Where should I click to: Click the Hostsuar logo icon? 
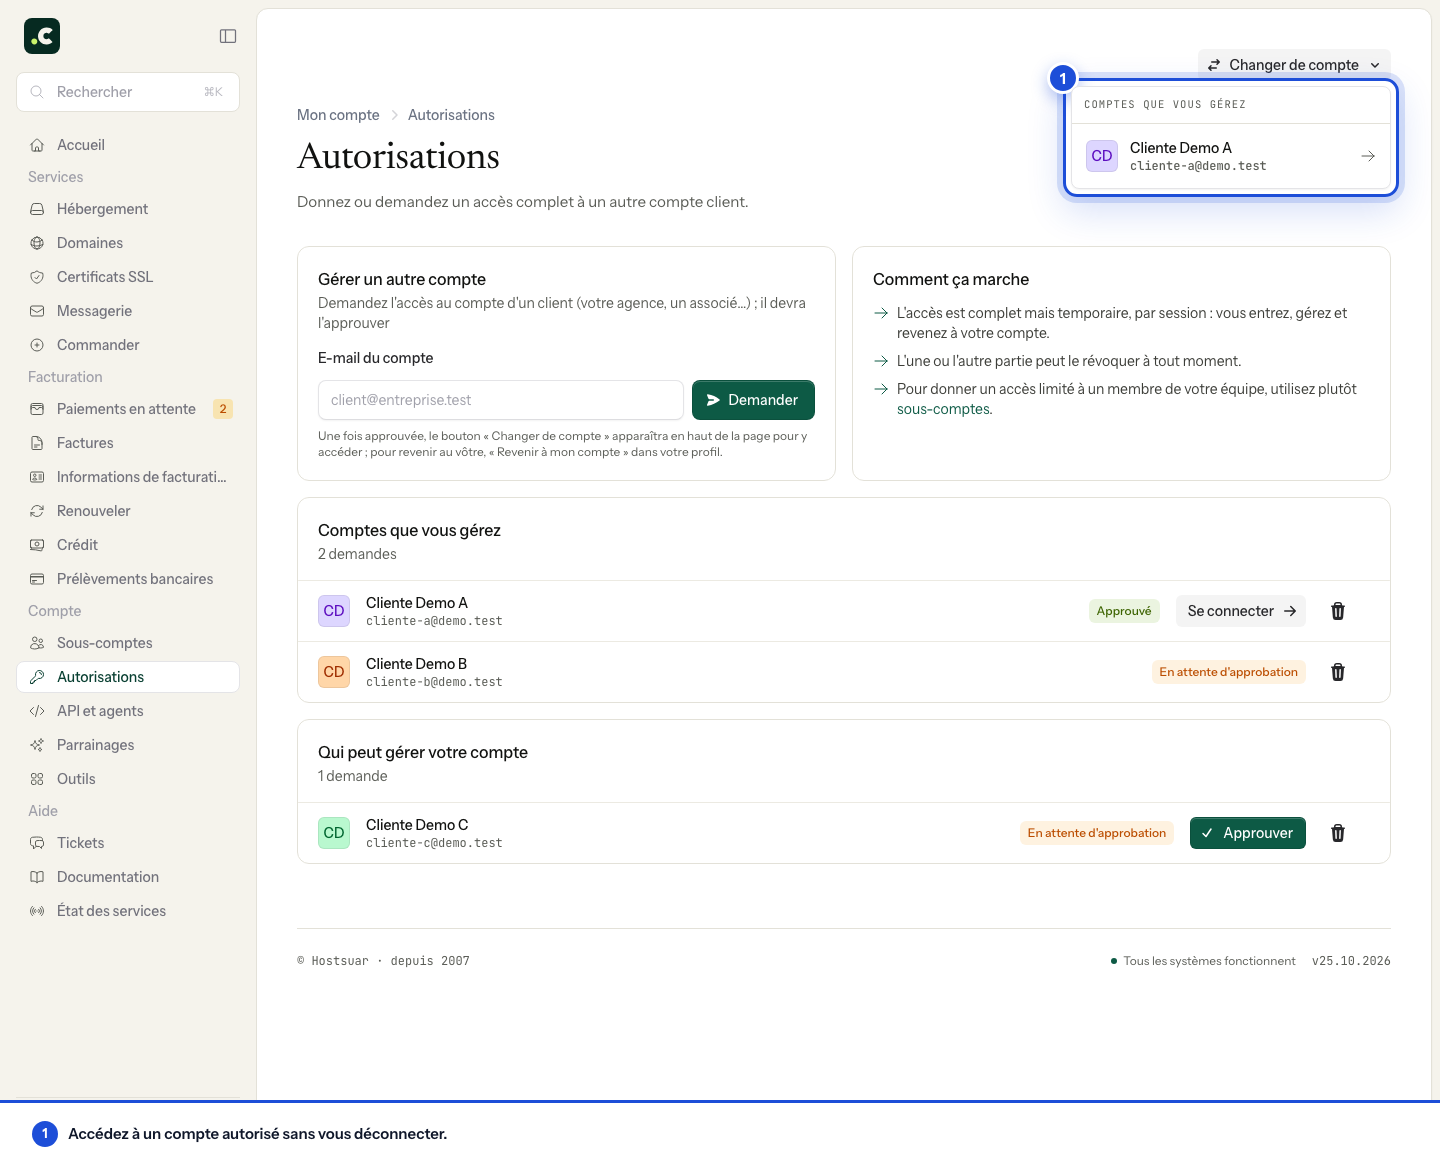pyautogui.click(x=42, y=36)
